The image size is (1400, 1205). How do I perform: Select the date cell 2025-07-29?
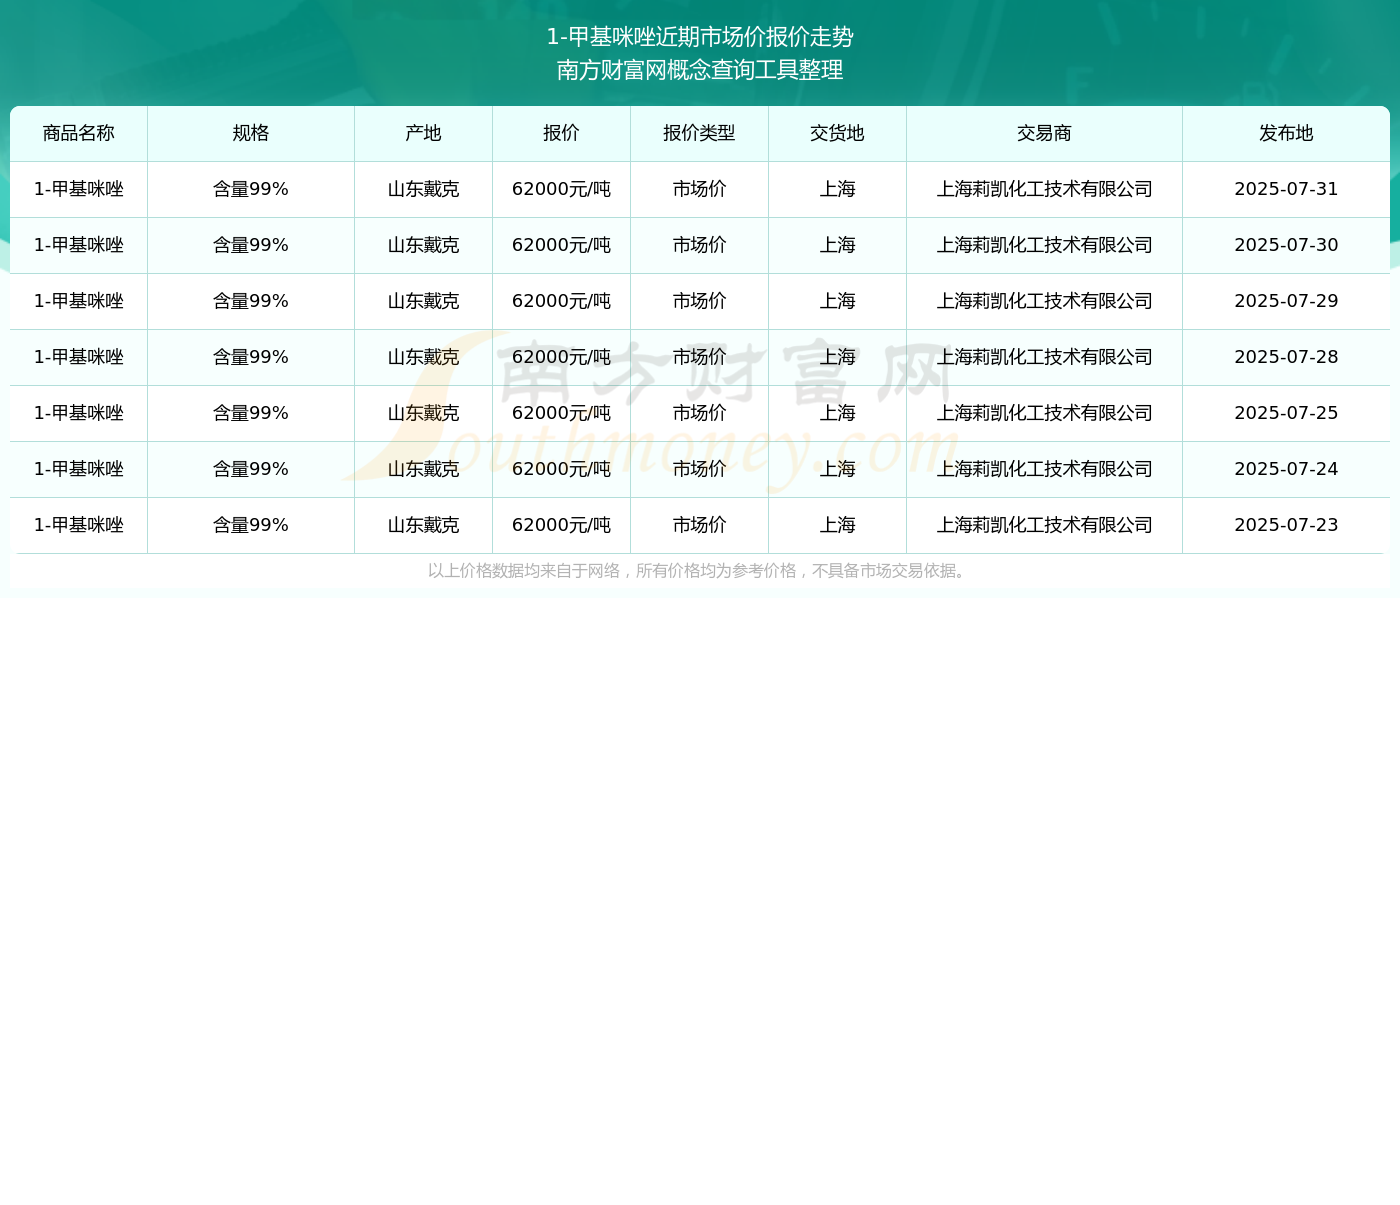[x=1286, y=301]
